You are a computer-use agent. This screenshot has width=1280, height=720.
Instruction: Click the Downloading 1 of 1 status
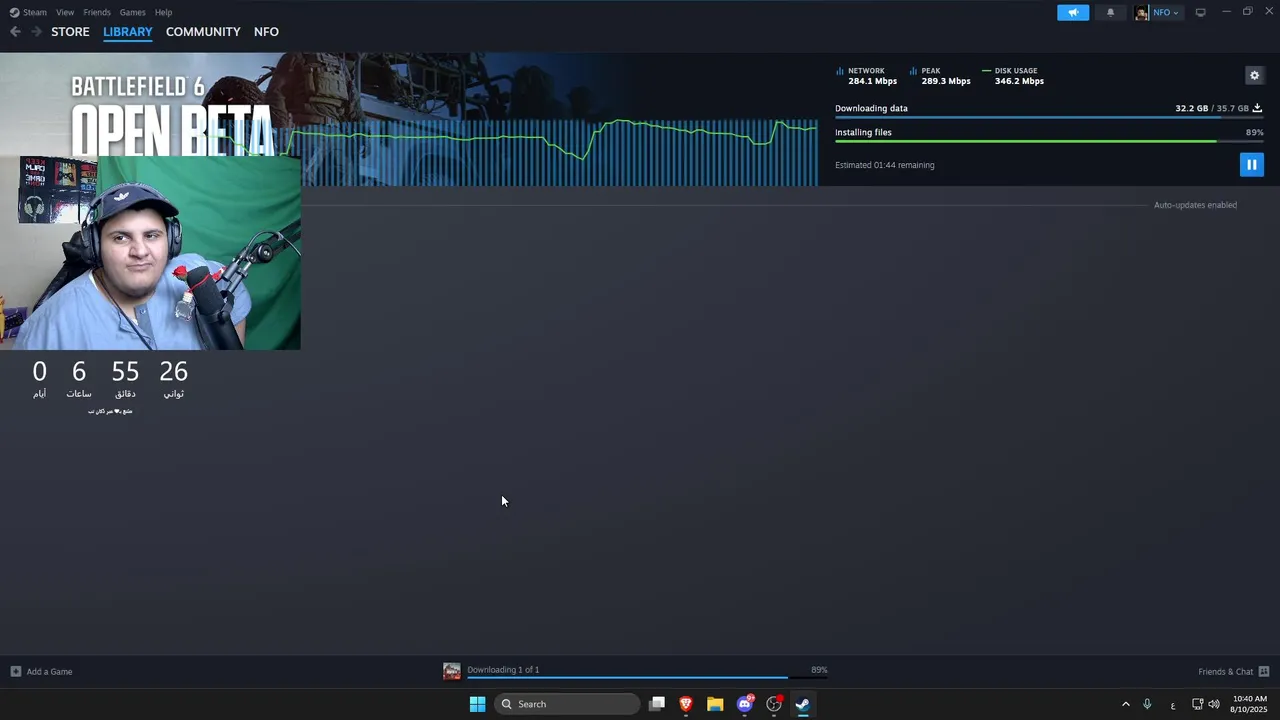(x=503, y=670)
